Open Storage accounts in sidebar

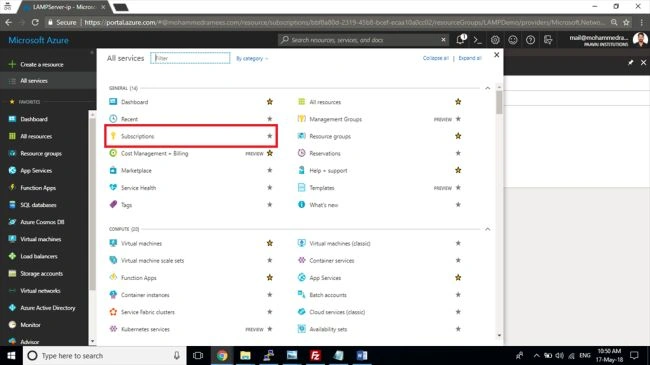click(x=41, y=274)
